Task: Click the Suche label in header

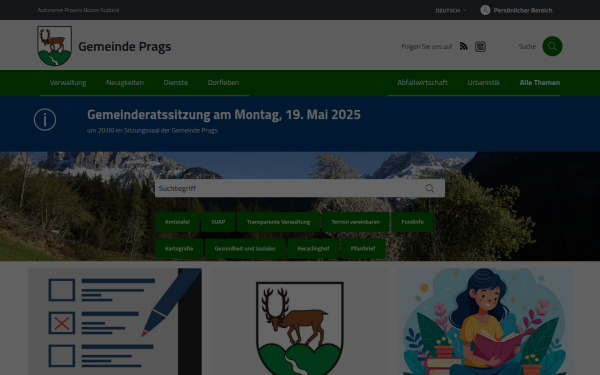Action: click(x=527, y=46)
